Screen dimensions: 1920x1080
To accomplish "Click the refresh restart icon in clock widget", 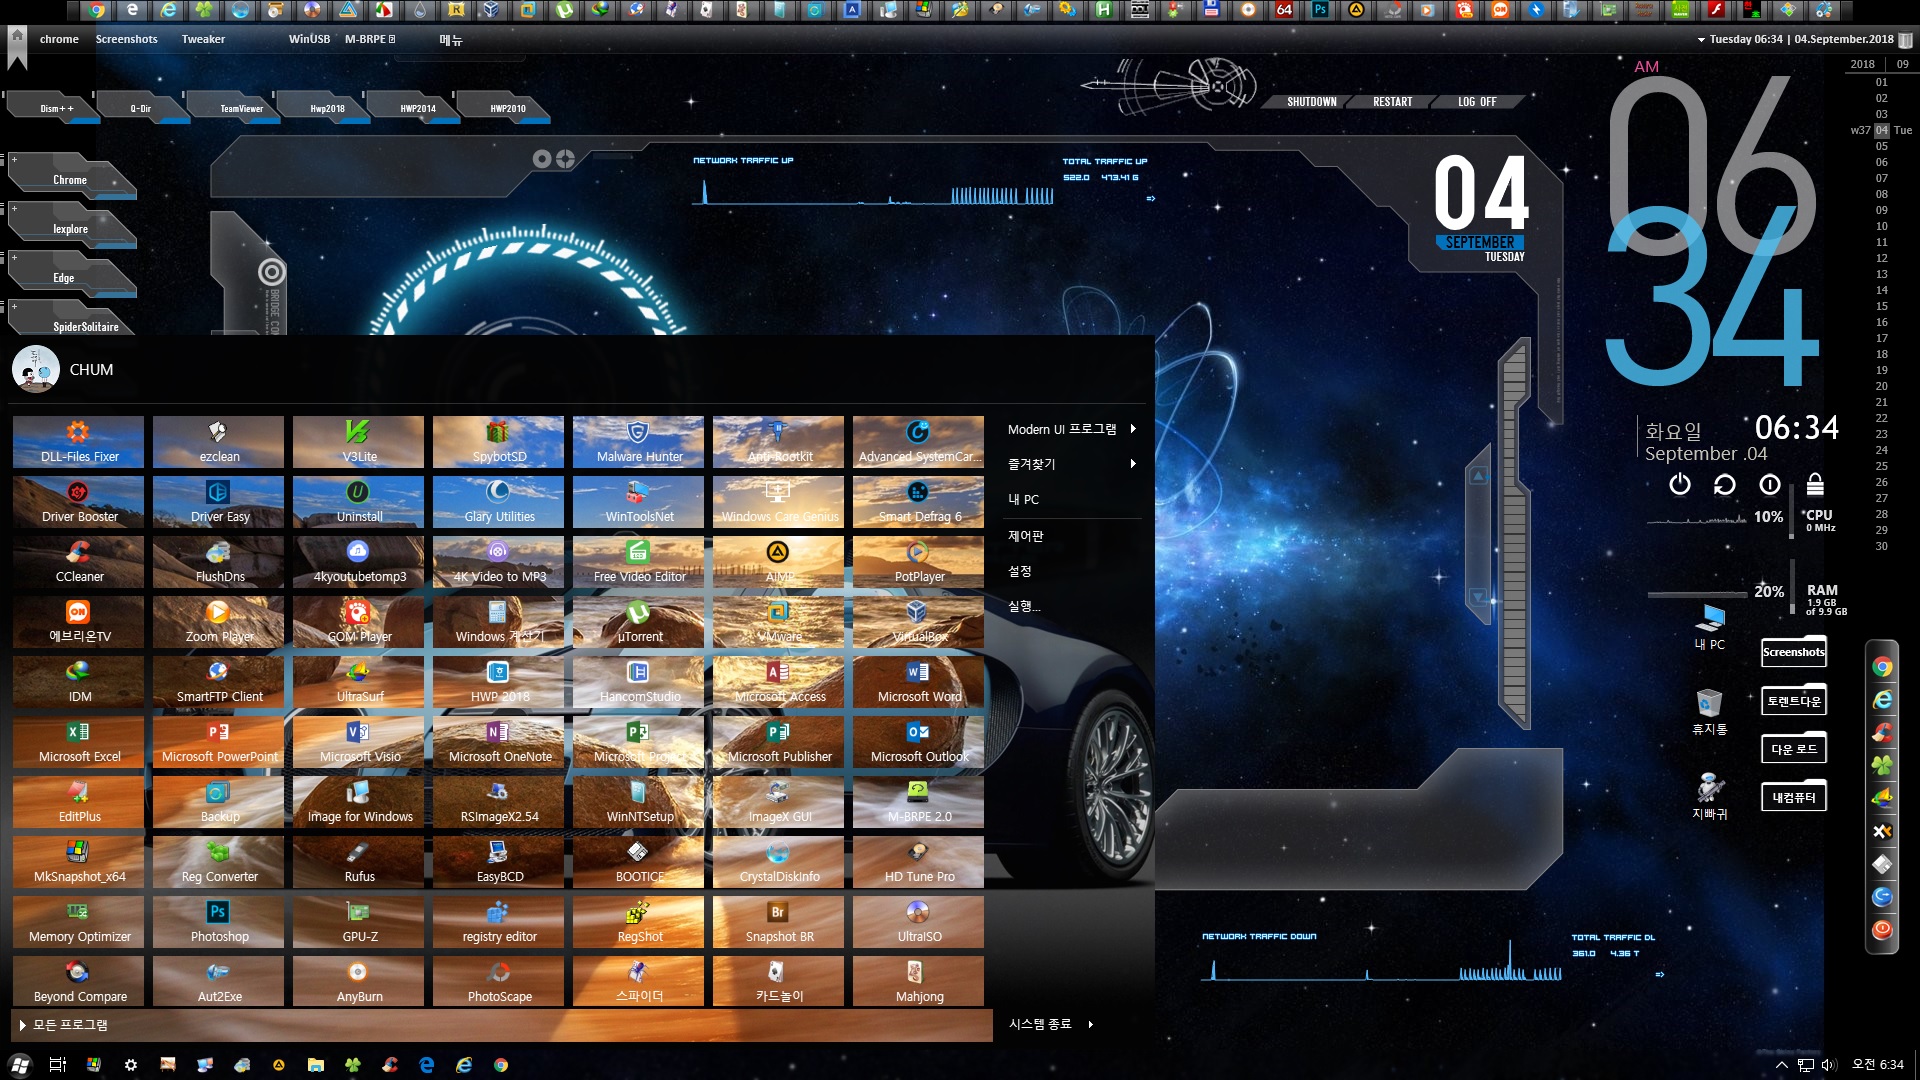I will pos(1725,485).
